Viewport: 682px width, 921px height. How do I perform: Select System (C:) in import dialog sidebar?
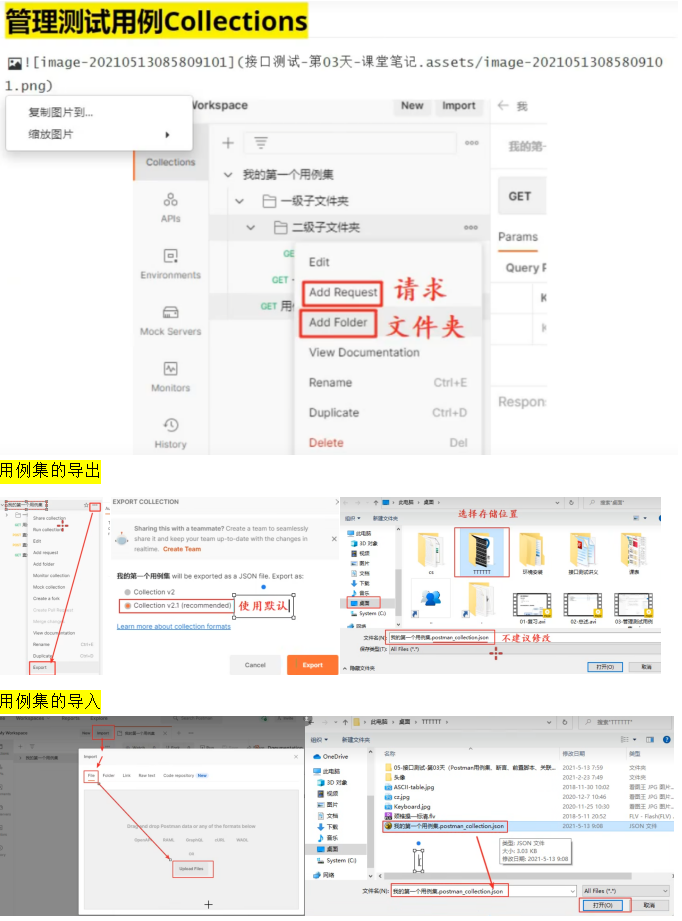pos(337,861)
